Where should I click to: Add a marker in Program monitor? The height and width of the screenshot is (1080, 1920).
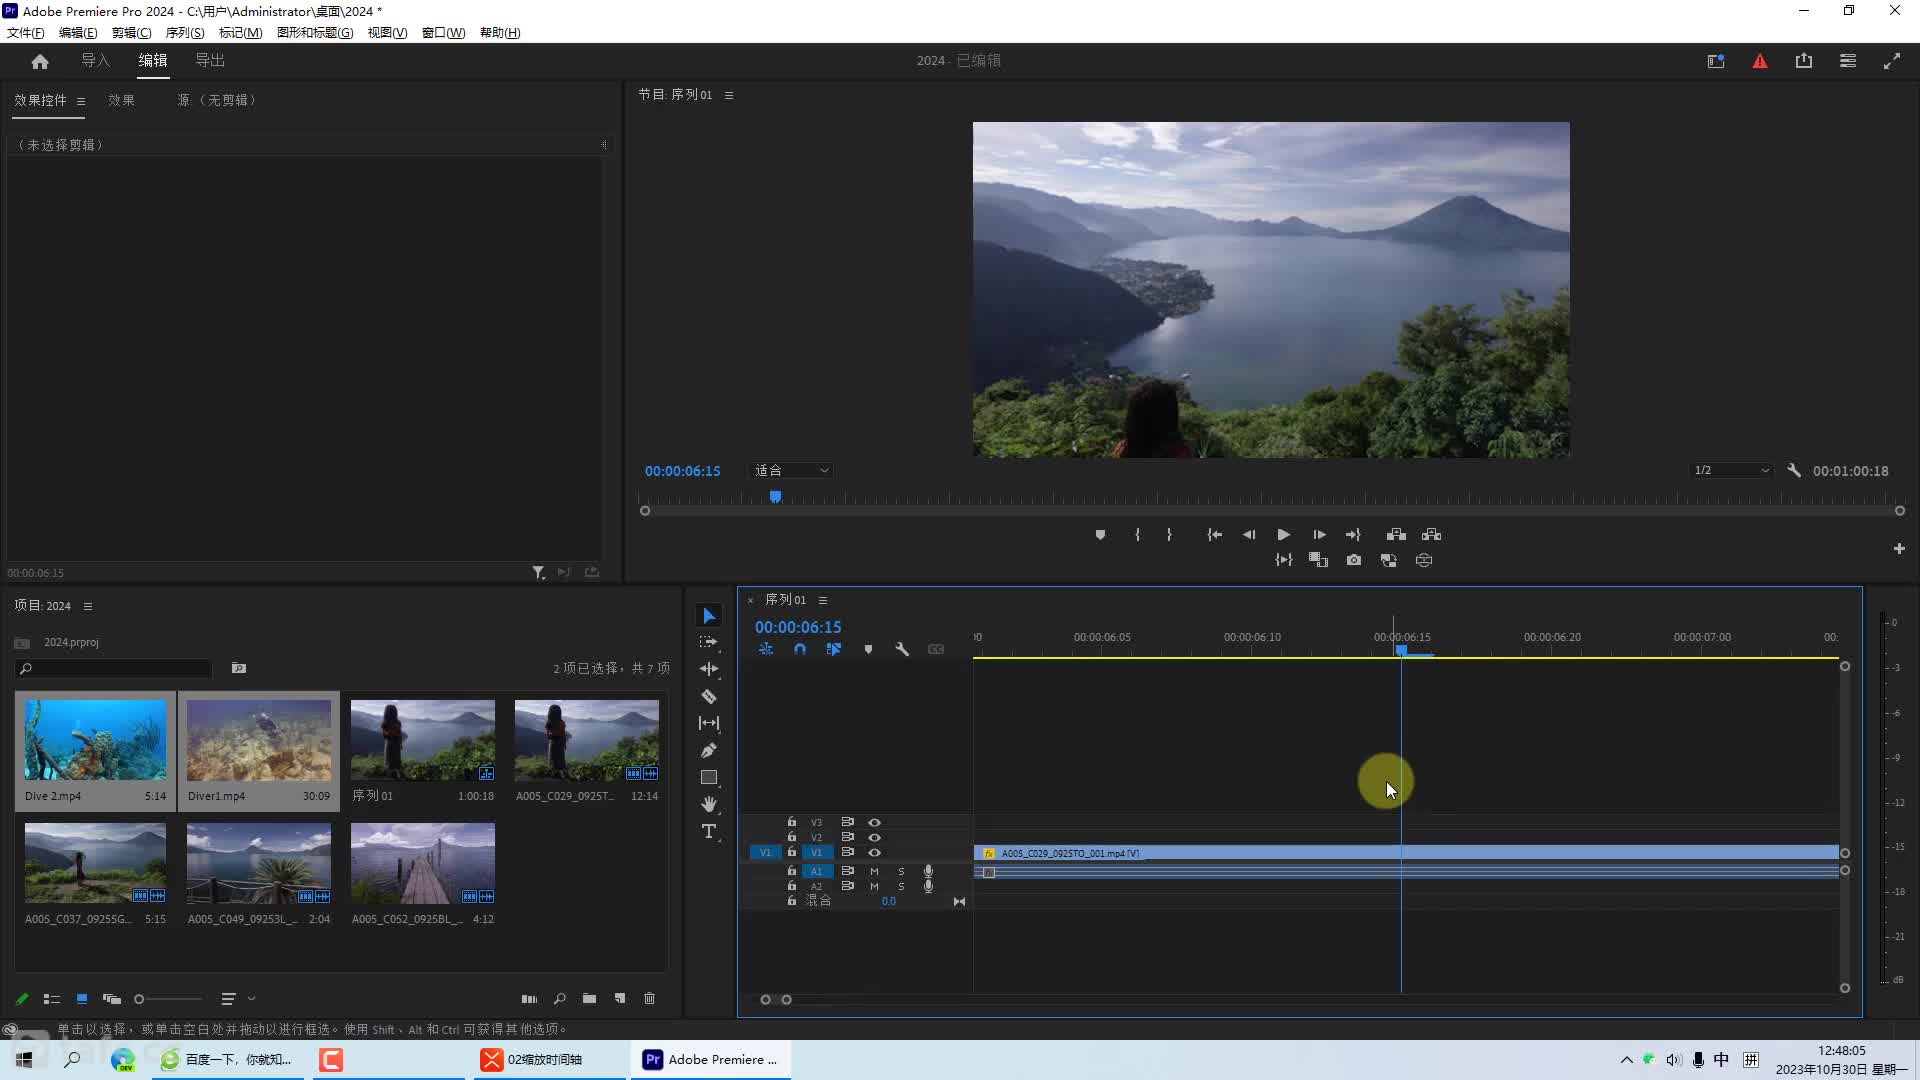click(1100, 535)
